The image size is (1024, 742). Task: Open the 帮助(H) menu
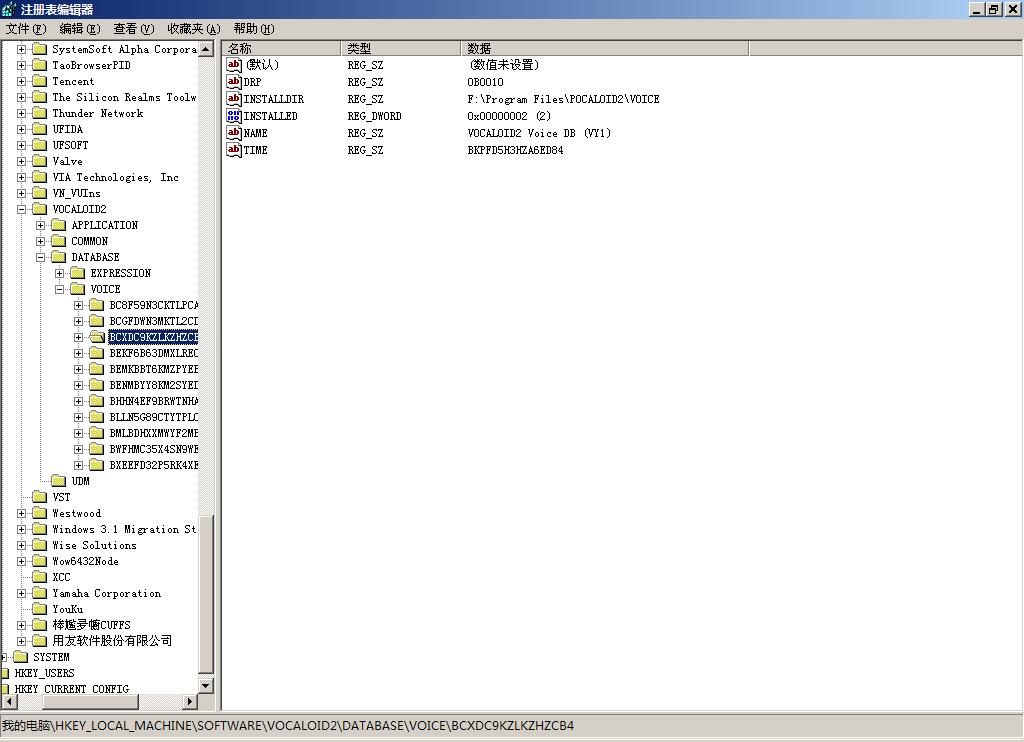[254, 29]
